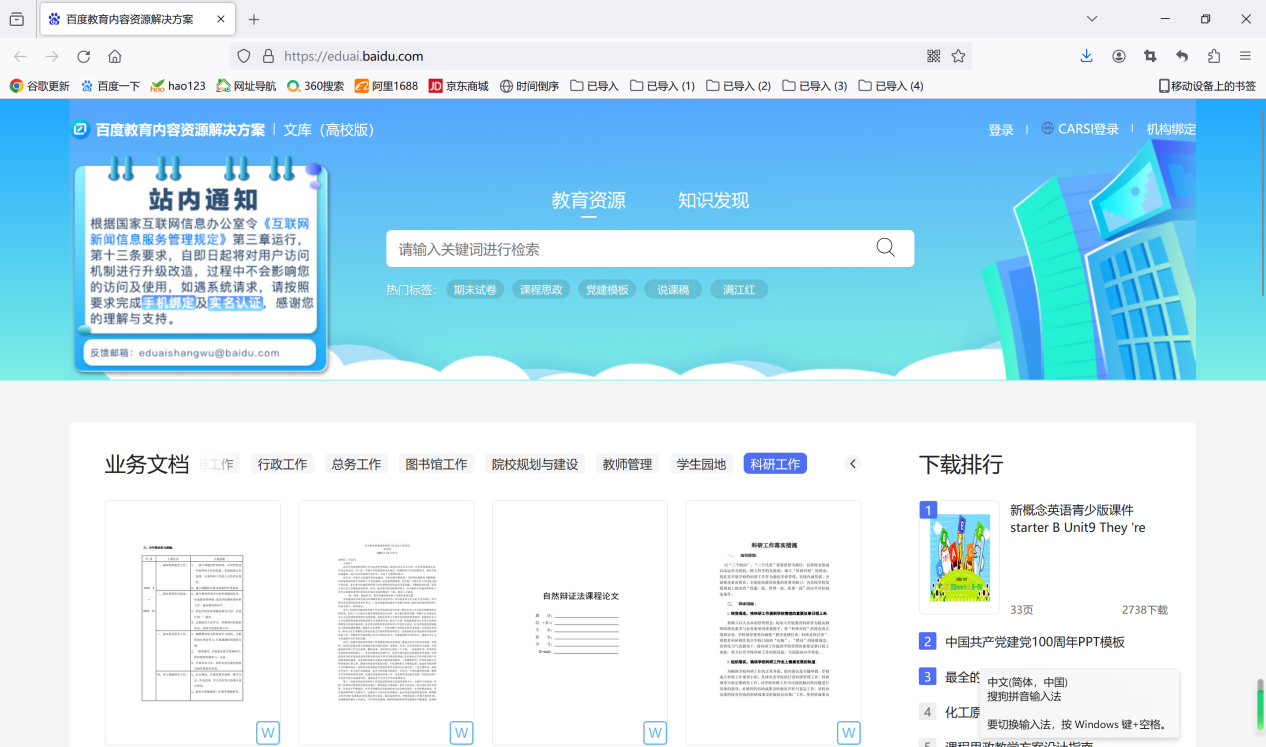Open the Firefox account icon

point(1119,56)
